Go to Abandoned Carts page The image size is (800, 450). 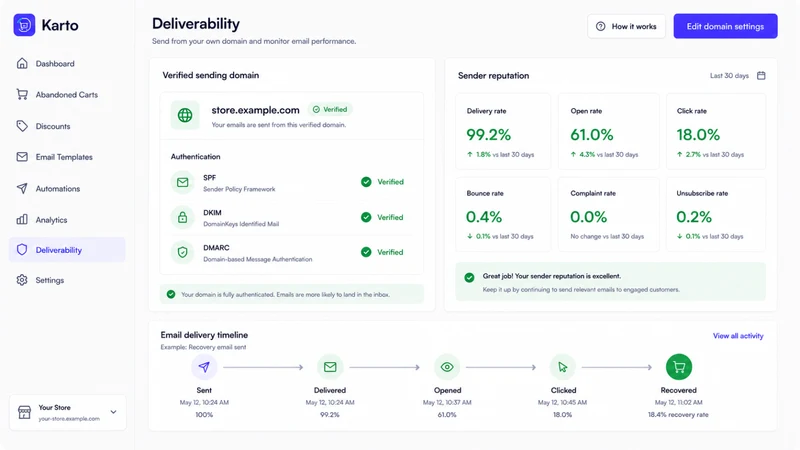67,94
